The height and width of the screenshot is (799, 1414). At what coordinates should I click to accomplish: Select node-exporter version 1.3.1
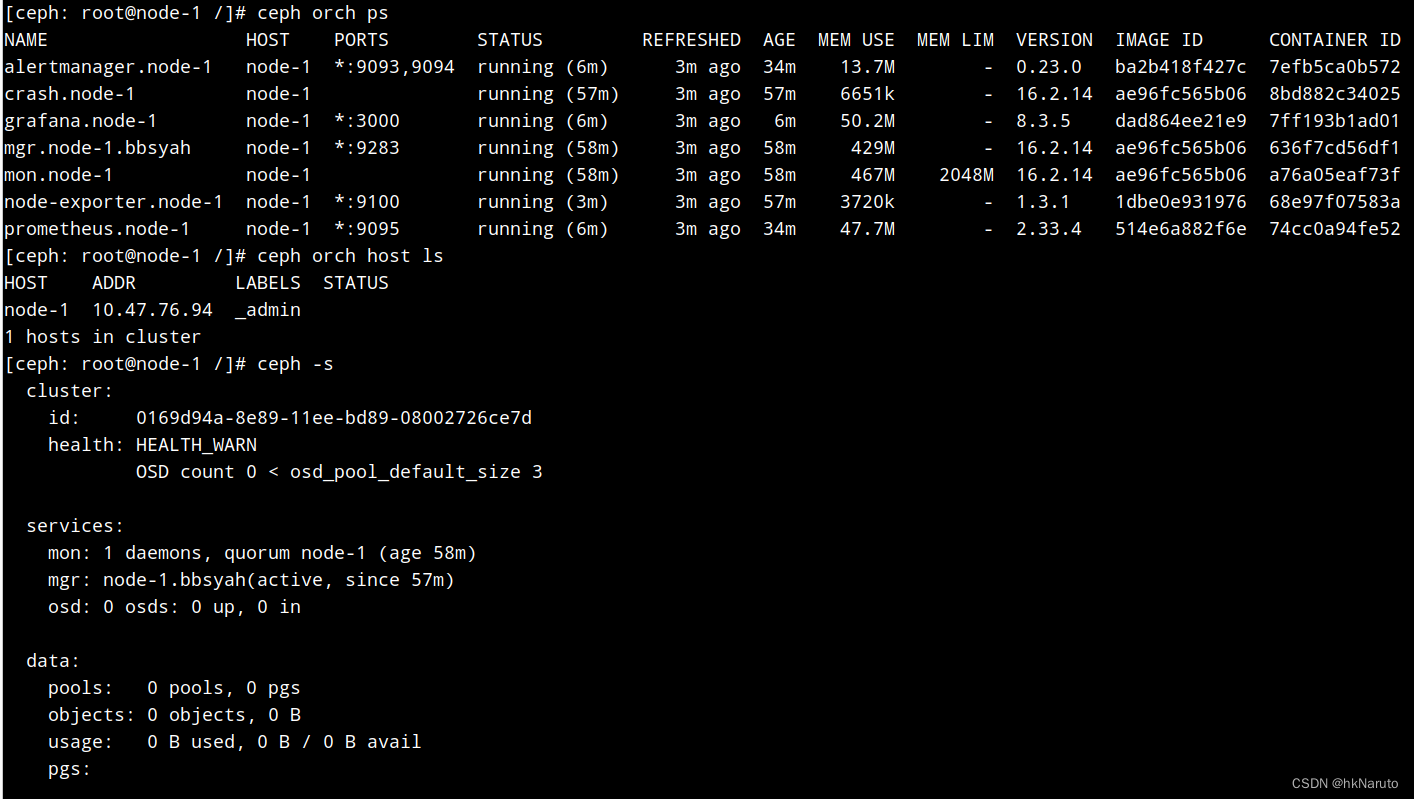[1043, 202]
